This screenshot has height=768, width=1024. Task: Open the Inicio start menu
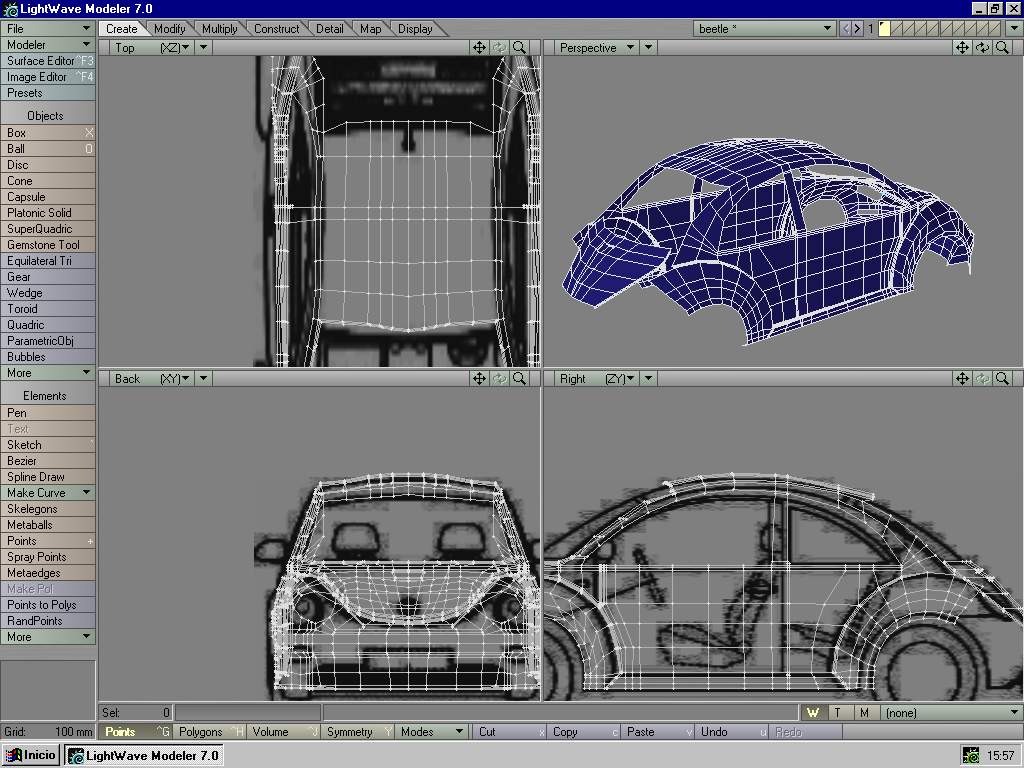32,755
